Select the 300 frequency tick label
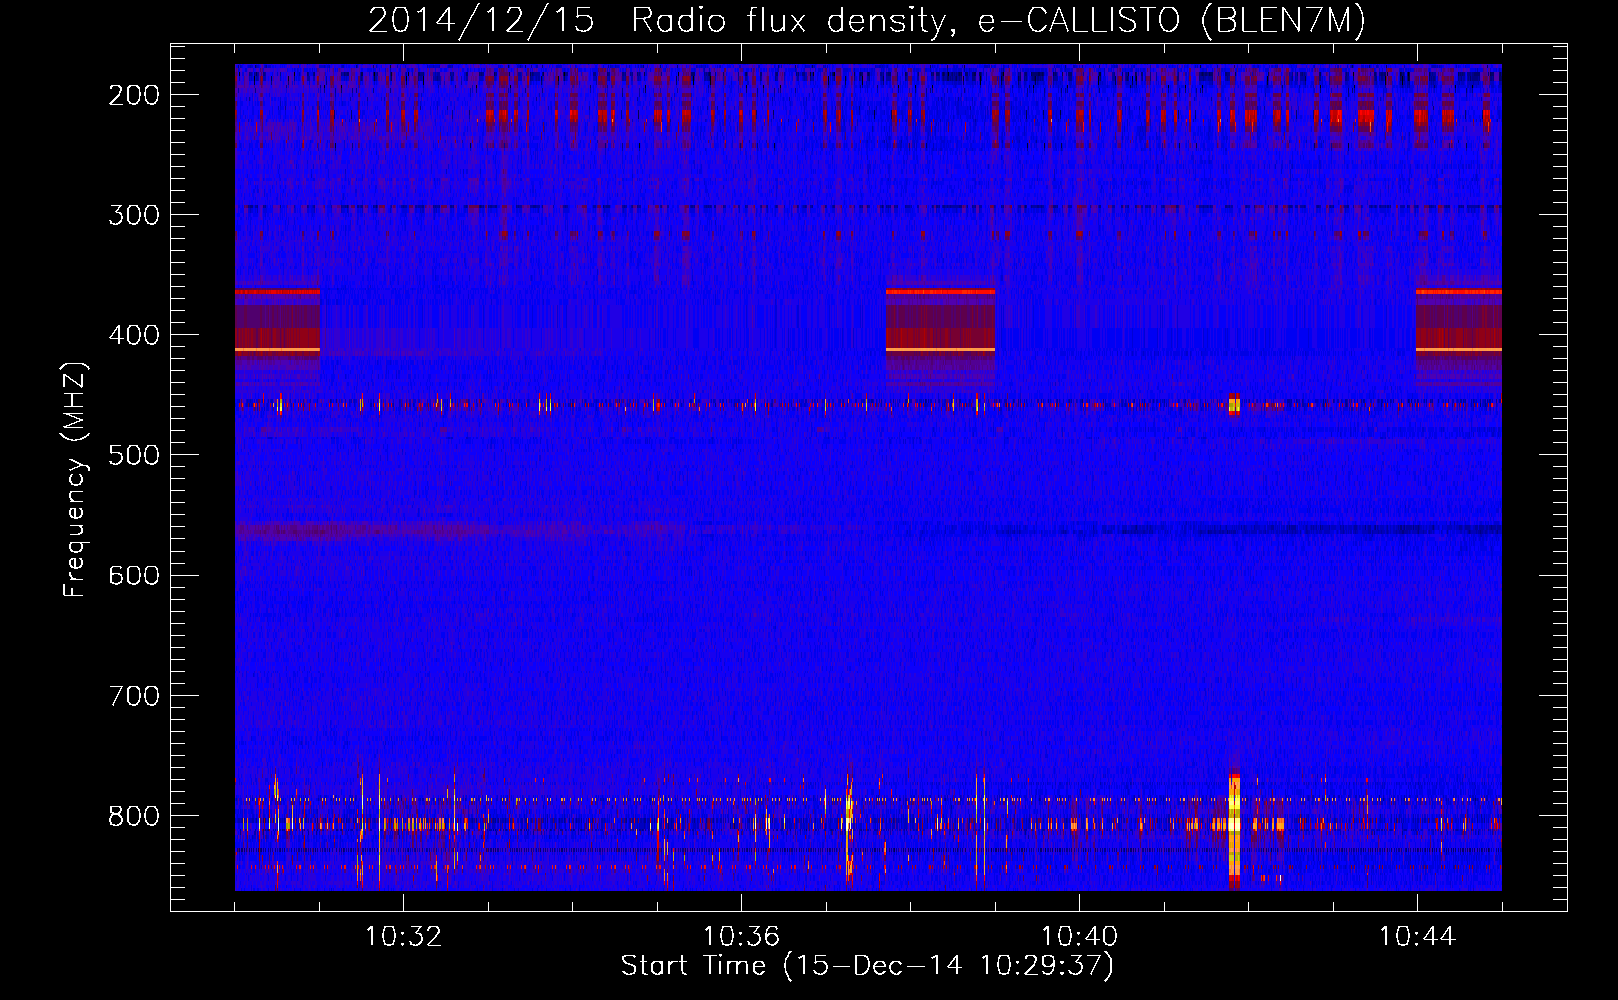The image size is (1618, 1000). [x=133, y=215]
